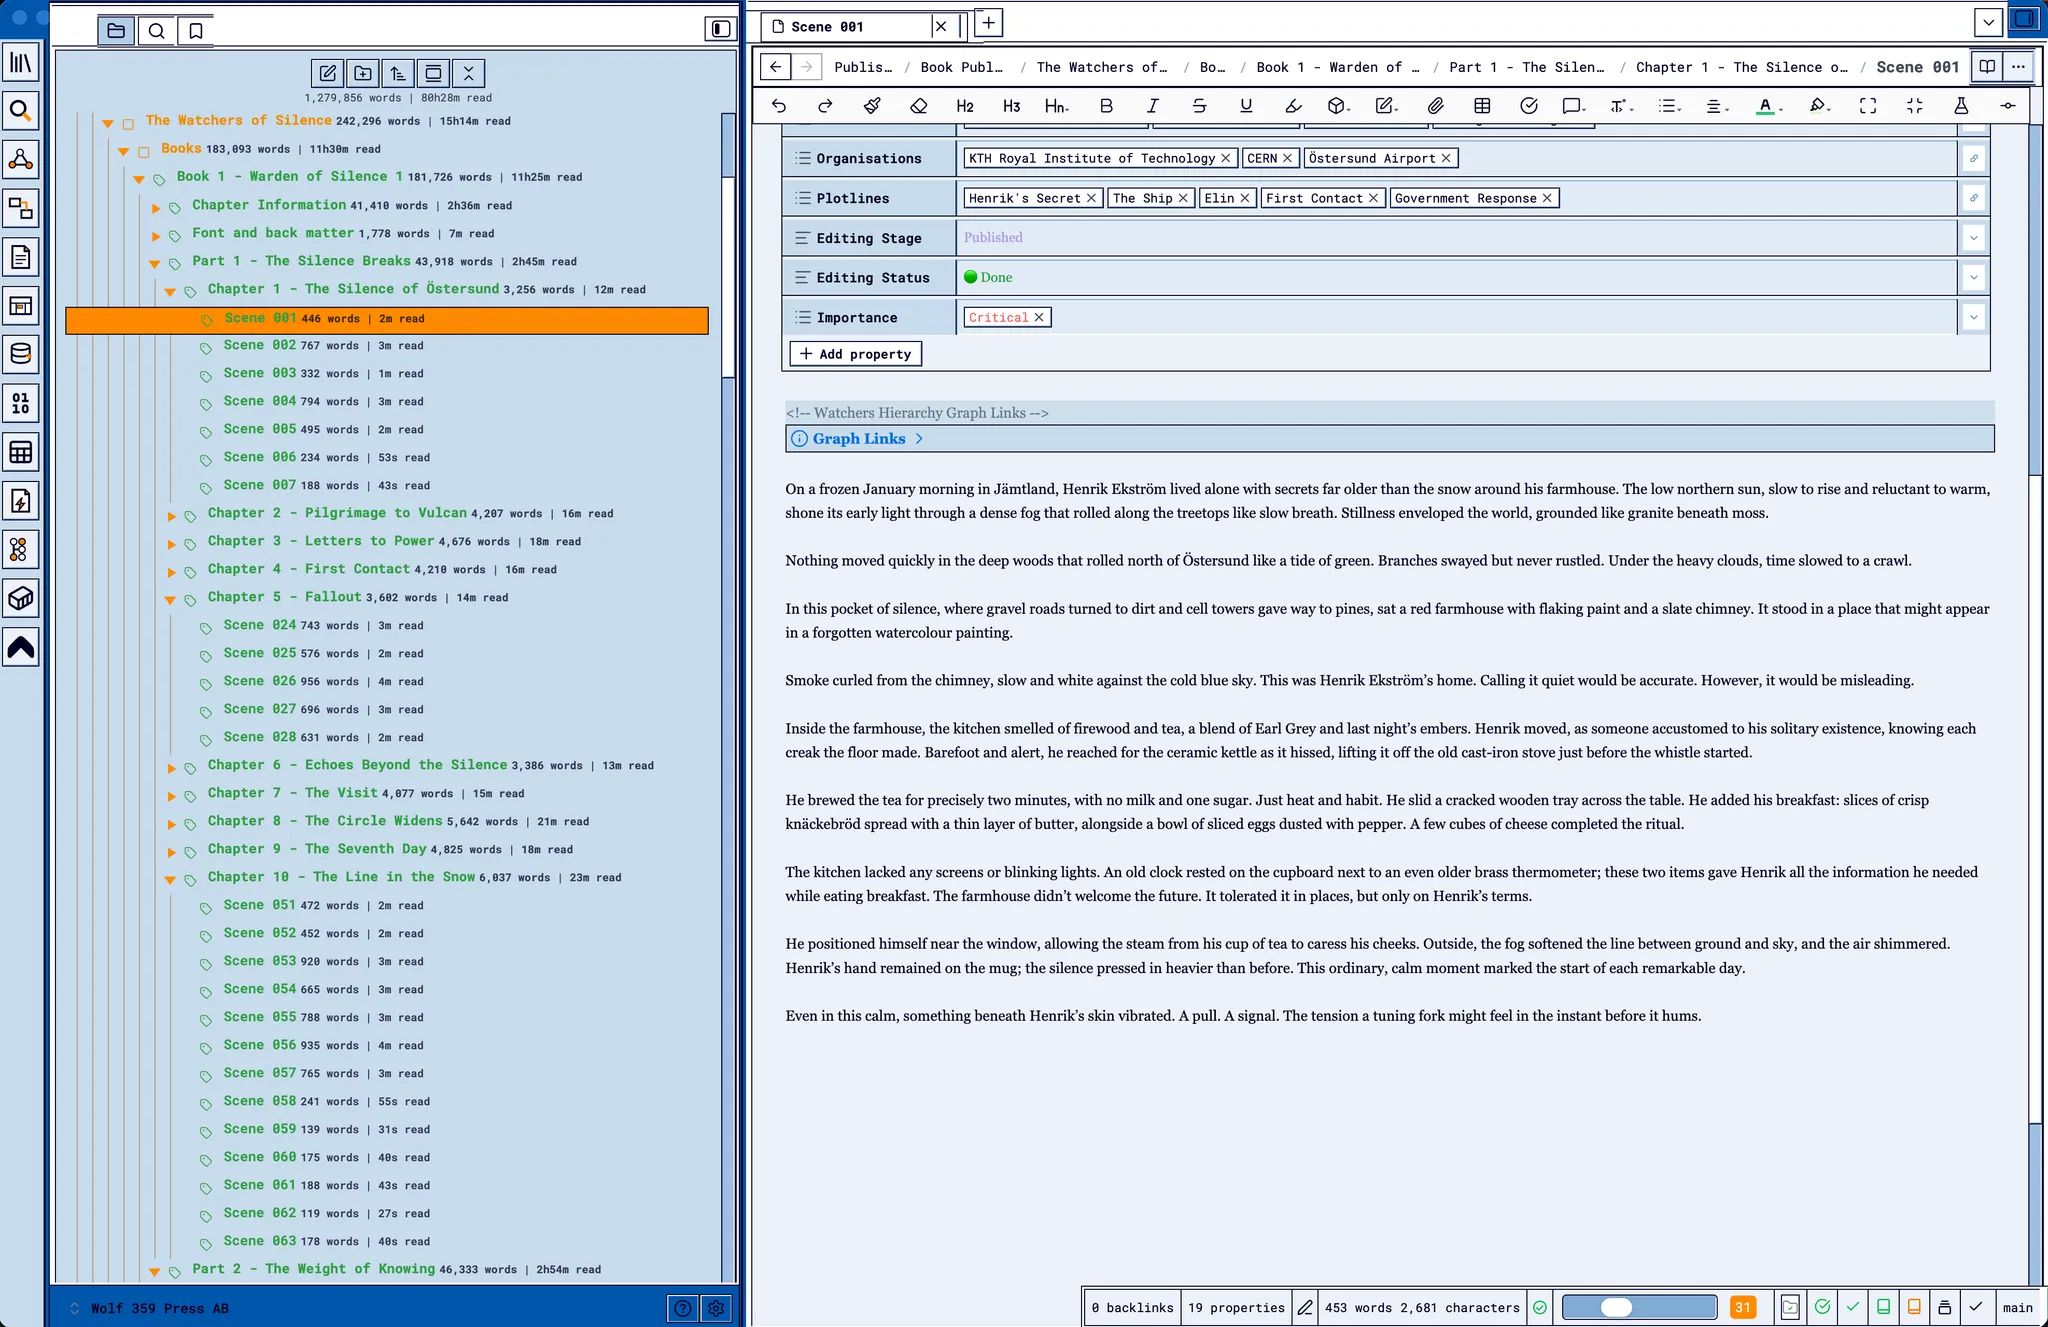Expand Chapter 2 - Pilgrimage to Vulcan

[171, 516]
